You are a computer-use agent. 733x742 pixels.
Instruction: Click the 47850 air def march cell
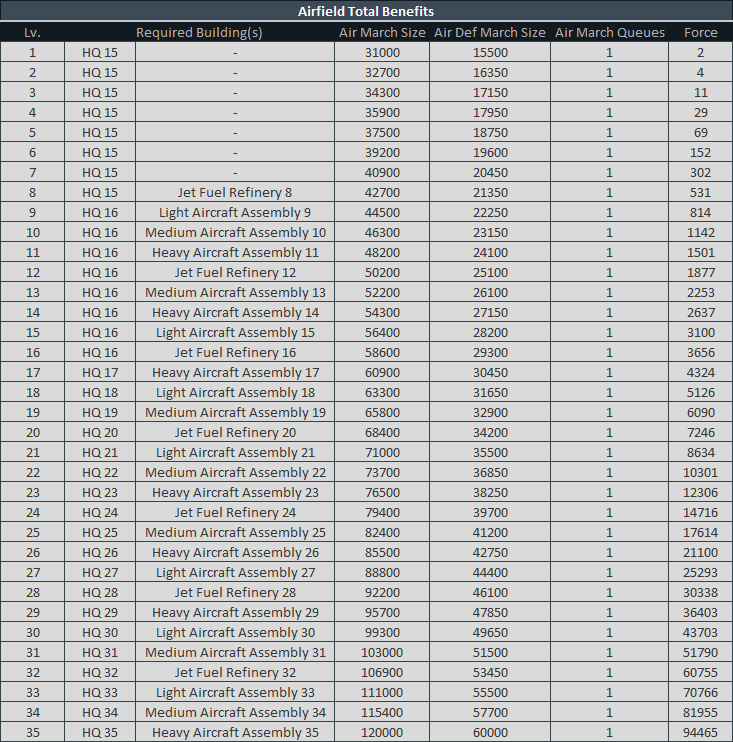tap(490, 612)
